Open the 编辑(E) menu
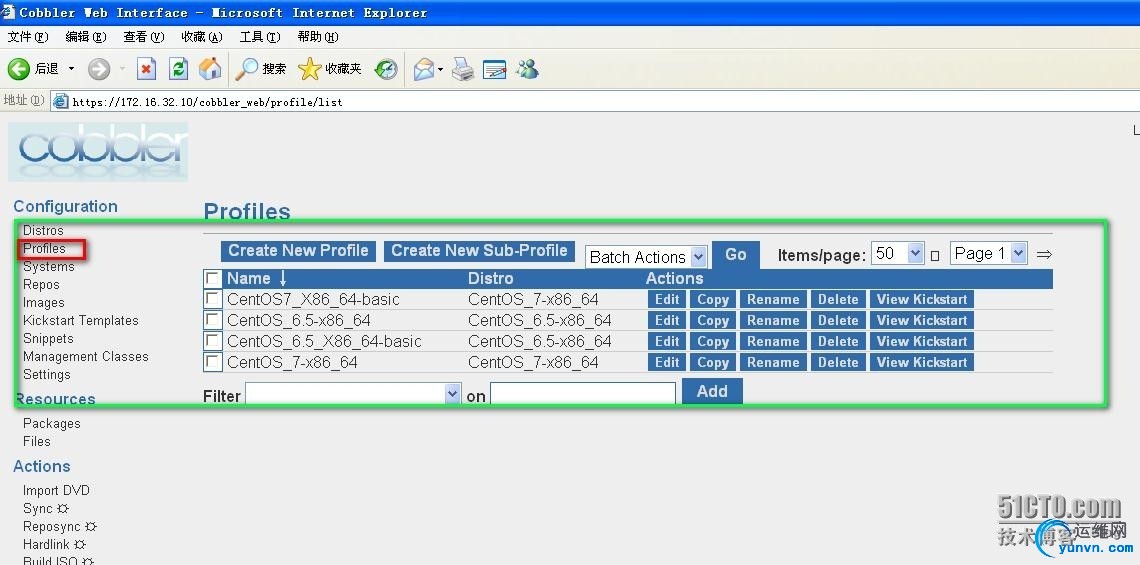This screenshot has height=565, width=1140. coord(86,37)
